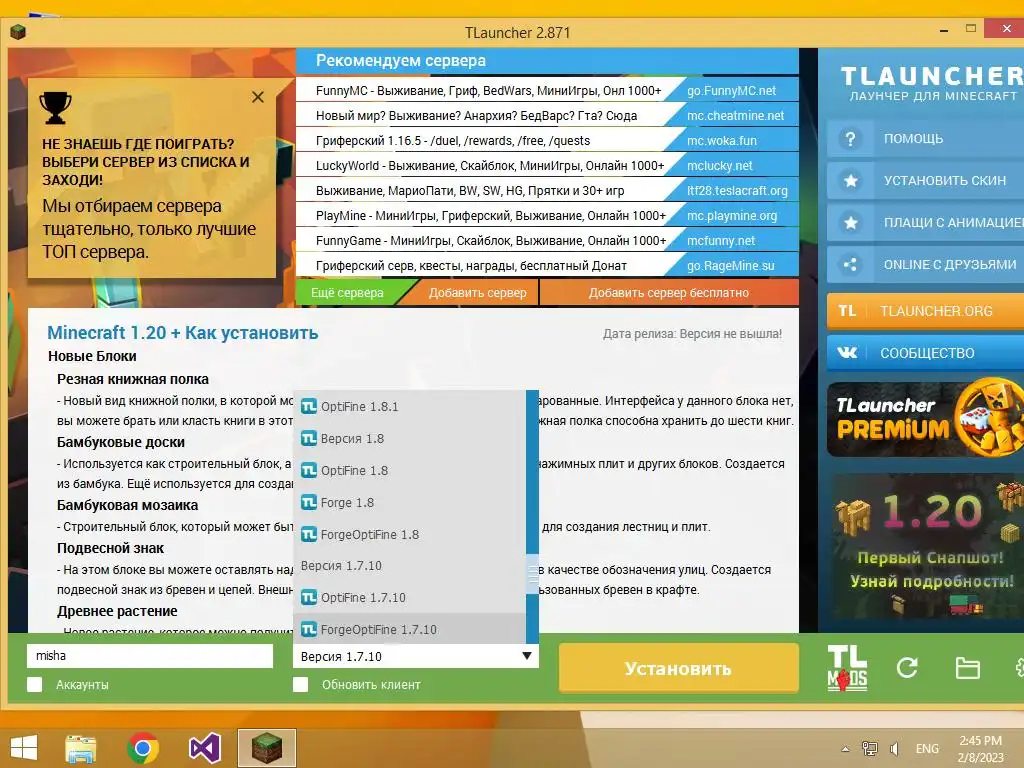The height and width of the screenshot is (768, 1024).
Task: Click TLauncher Premium banner
Action: 925,419
